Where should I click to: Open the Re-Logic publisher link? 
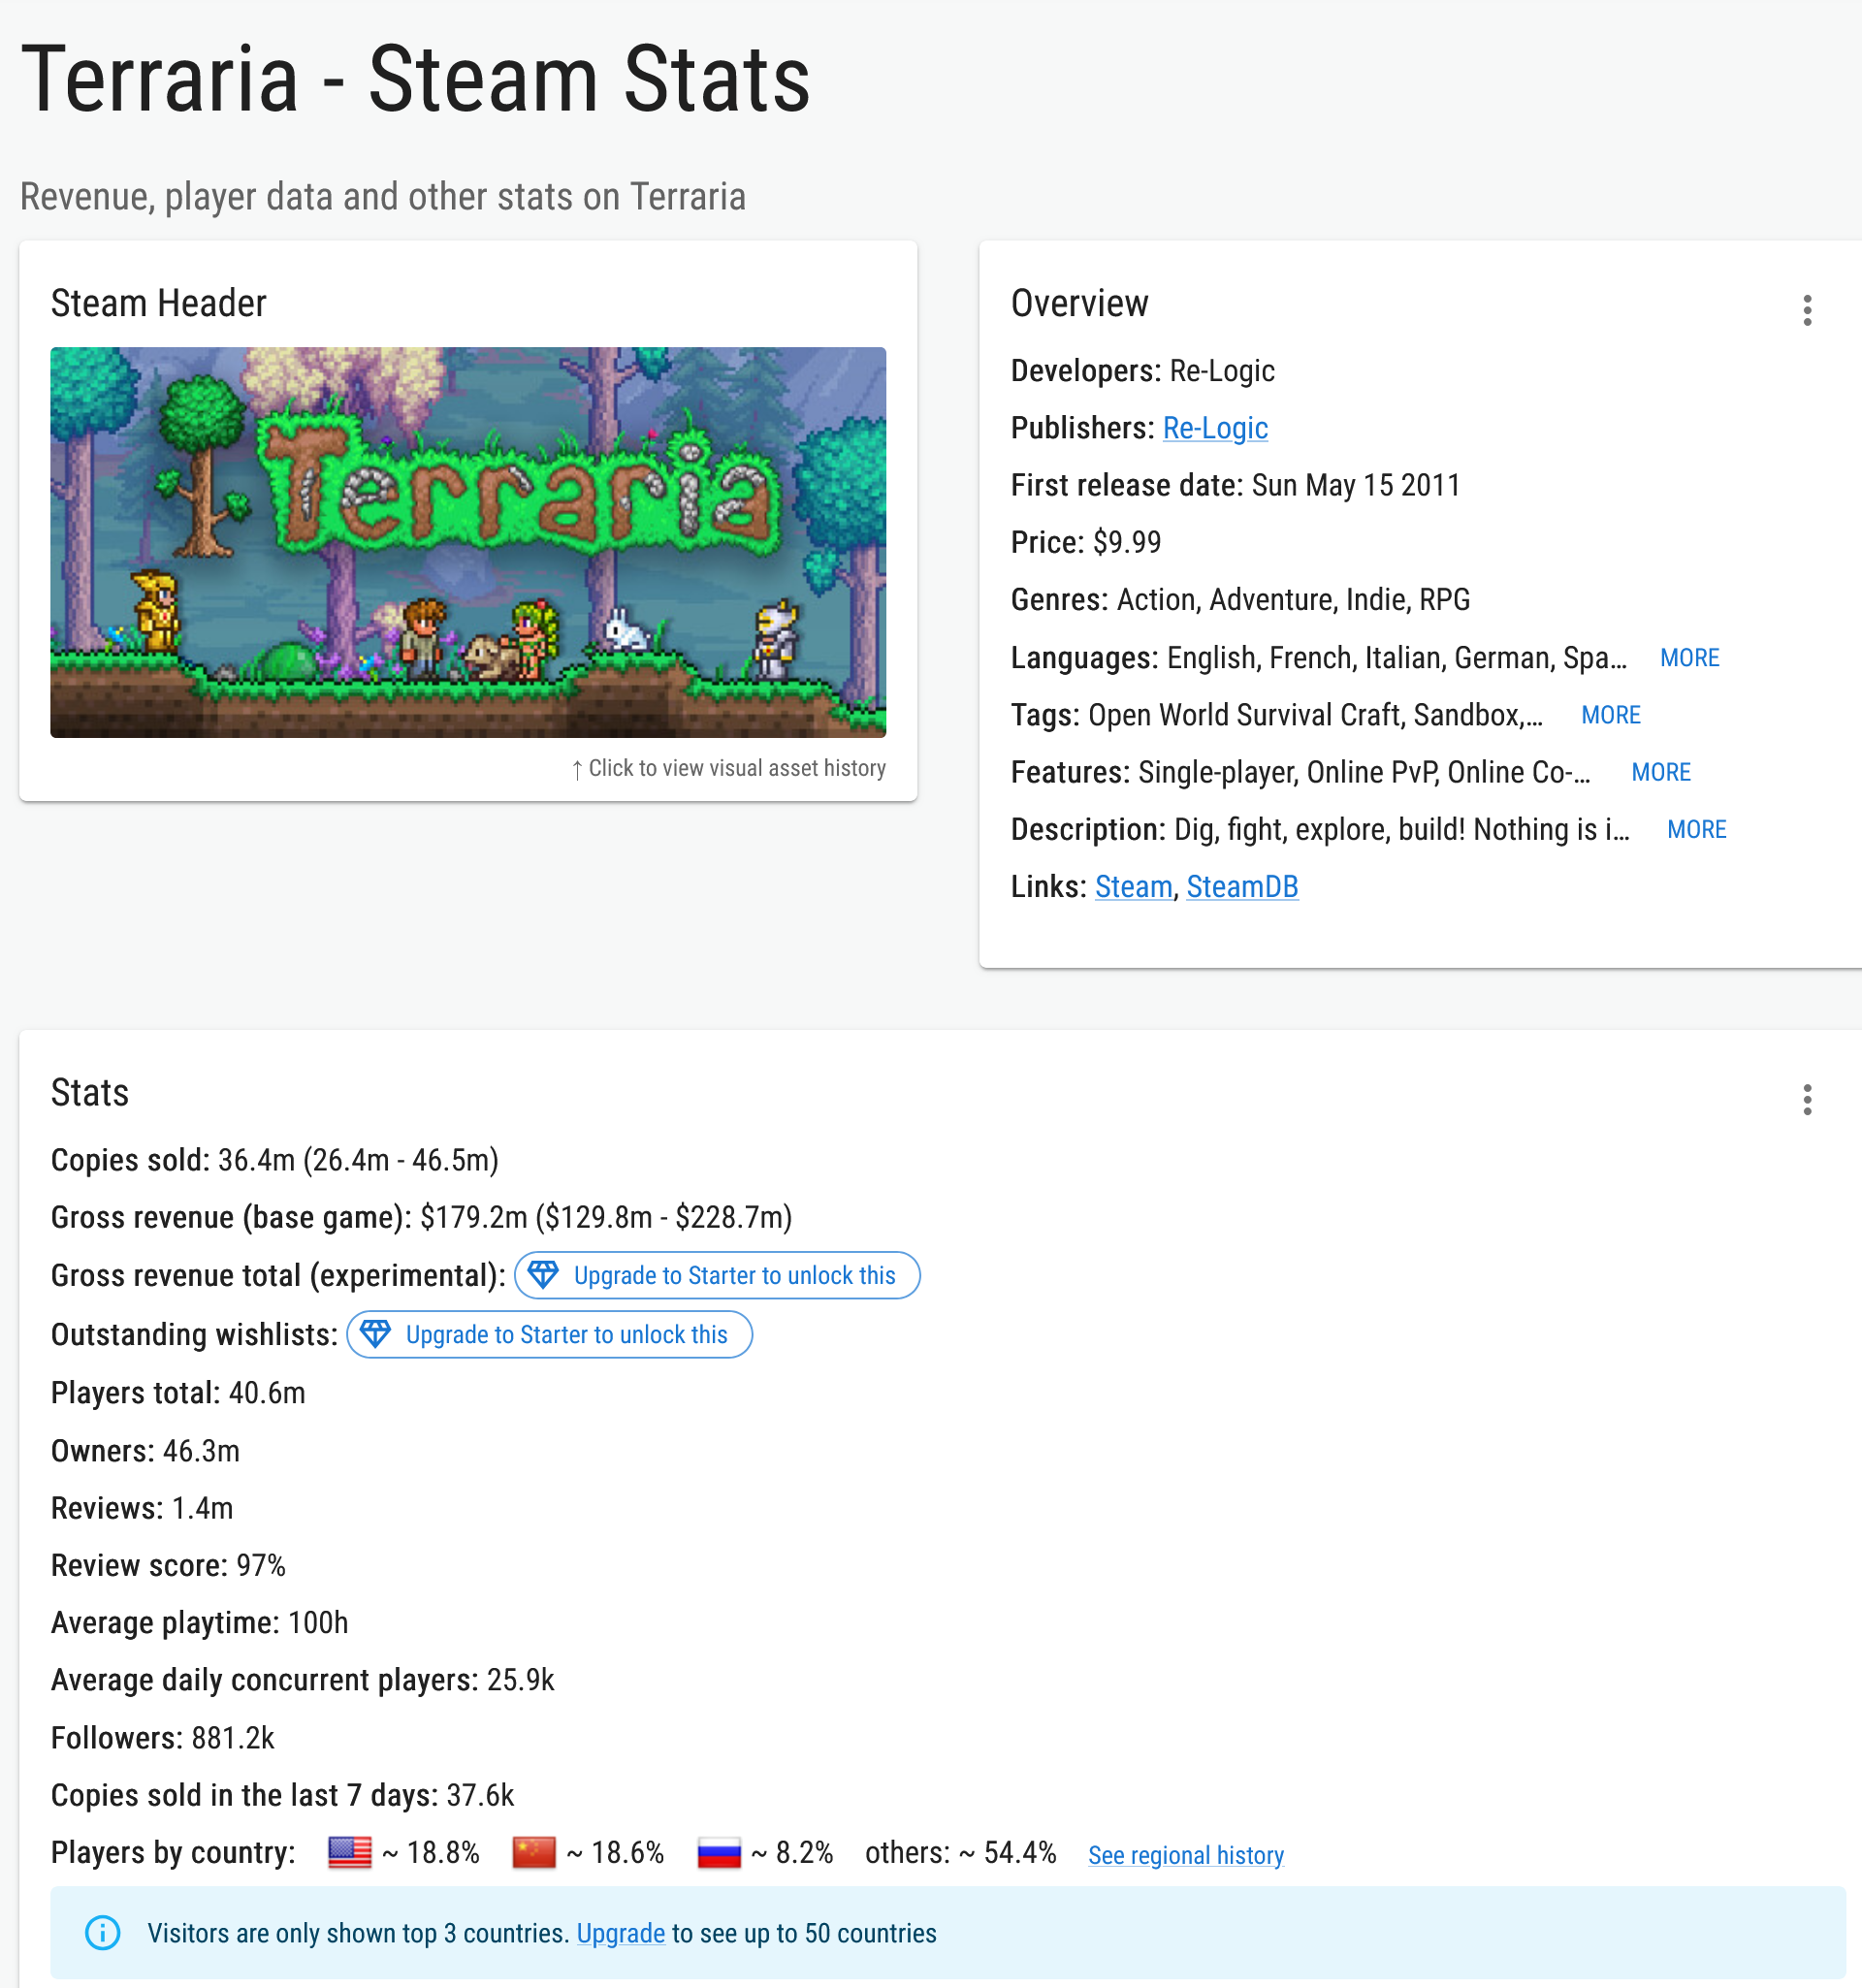pos(1215,428)
